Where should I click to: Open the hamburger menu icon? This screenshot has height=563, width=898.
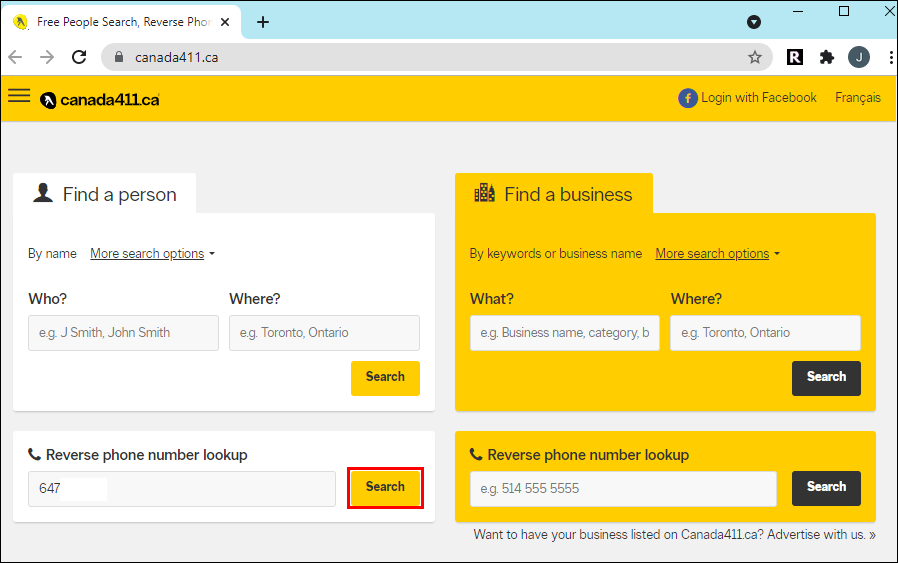point(19,96)
